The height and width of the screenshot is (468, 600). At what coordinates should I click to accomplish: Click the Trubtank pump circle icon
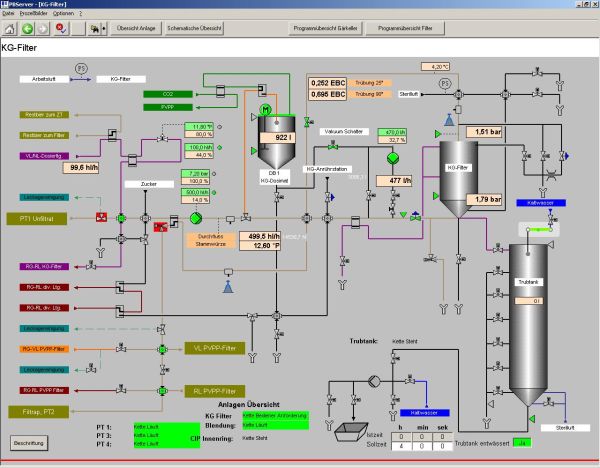coord(372,380)
